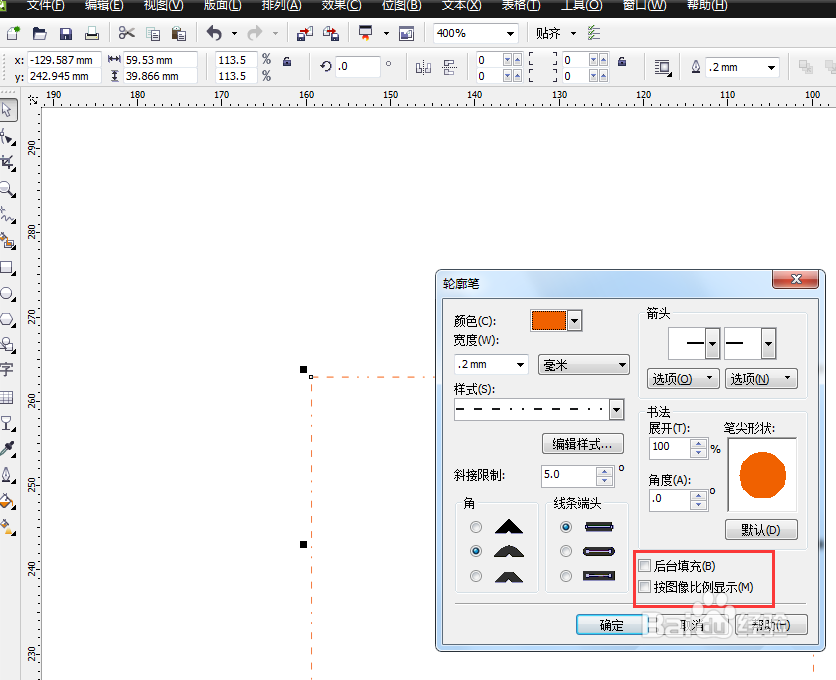The height and width of the screenshot is (680, 836).
Task: Open the 编辑 menu
Action: click(104, 5)
